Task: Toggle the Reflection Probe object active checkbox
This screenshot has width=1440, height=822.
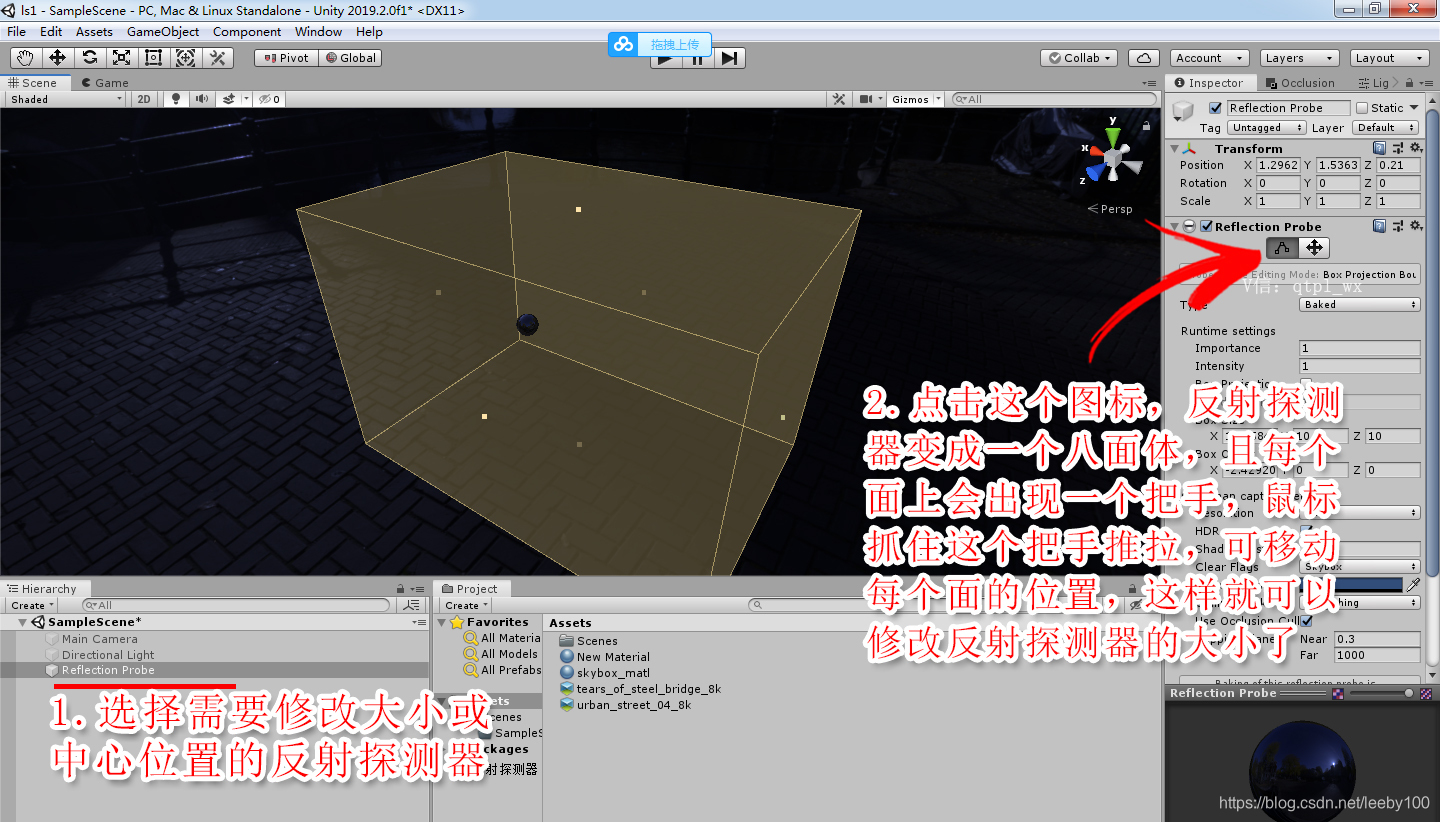Action: coord(1216,108)
